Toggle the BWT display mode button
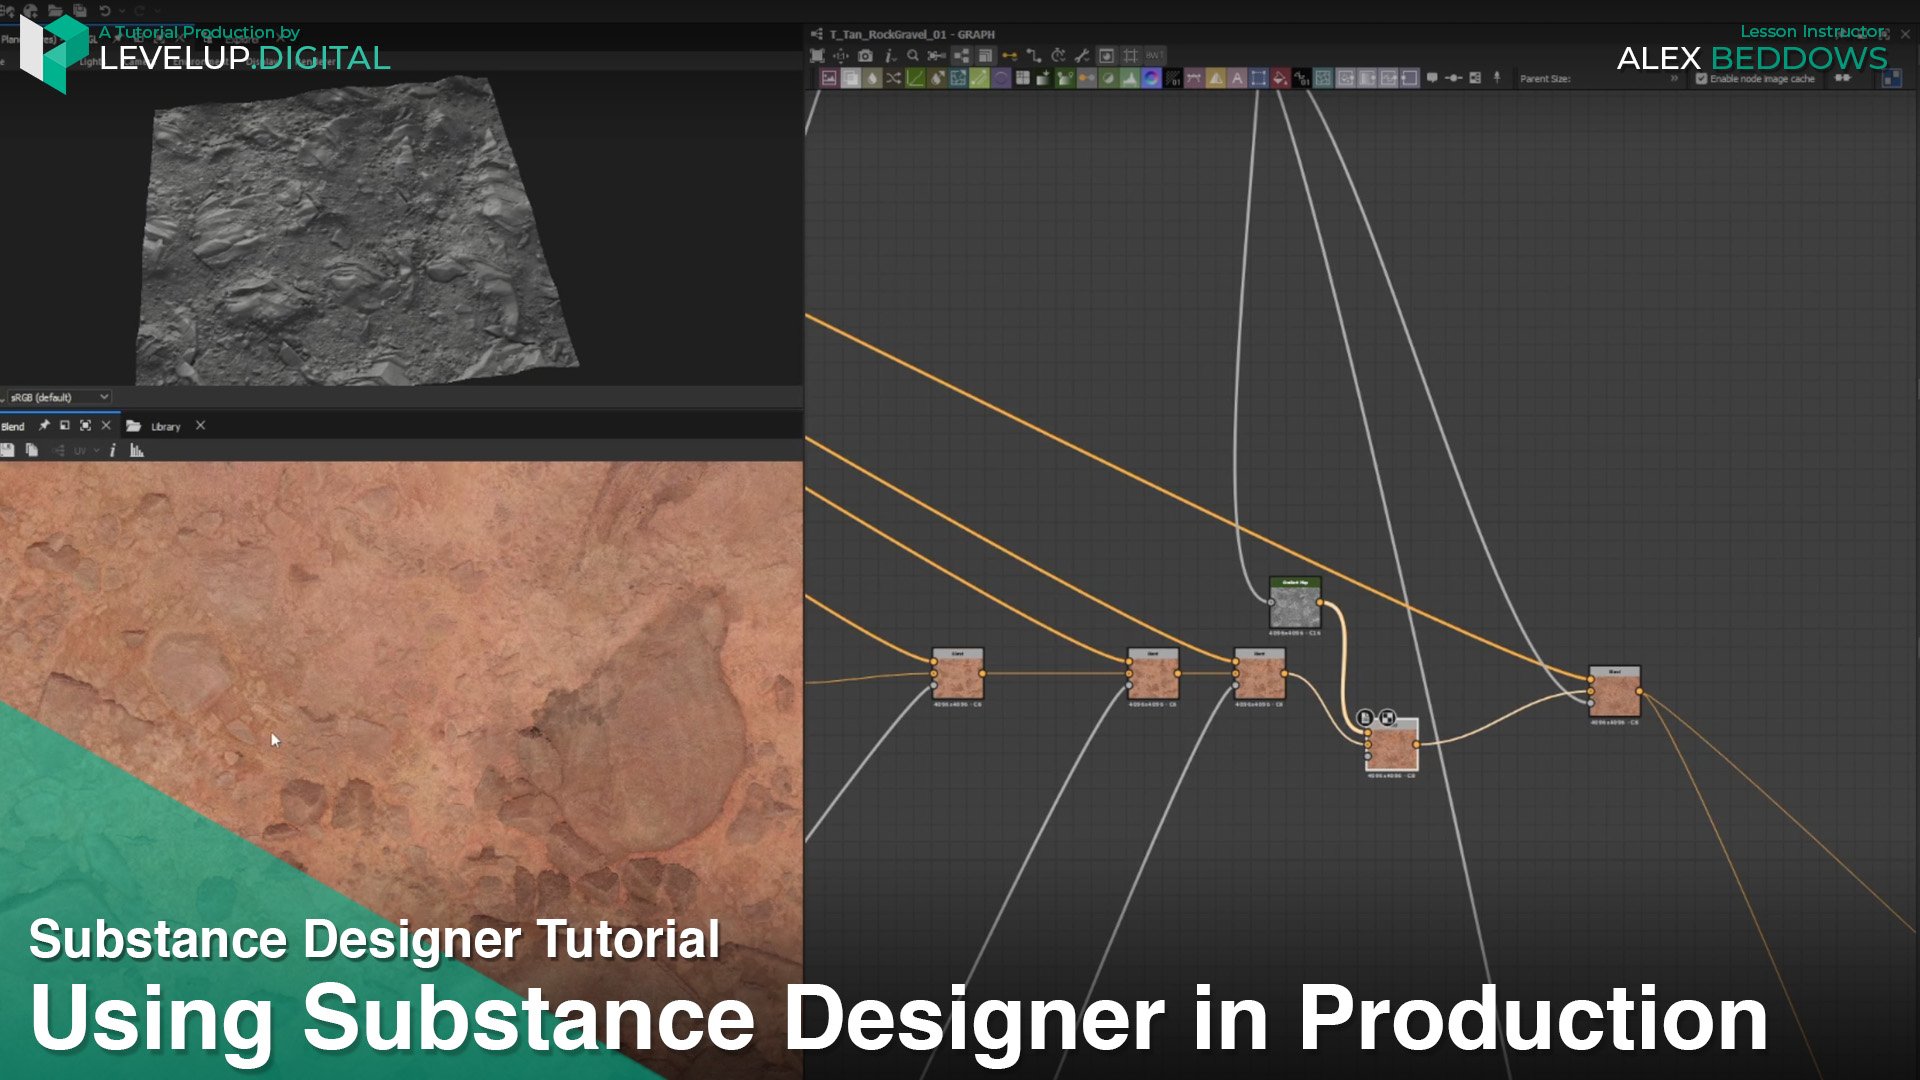 pos(1154,55)
